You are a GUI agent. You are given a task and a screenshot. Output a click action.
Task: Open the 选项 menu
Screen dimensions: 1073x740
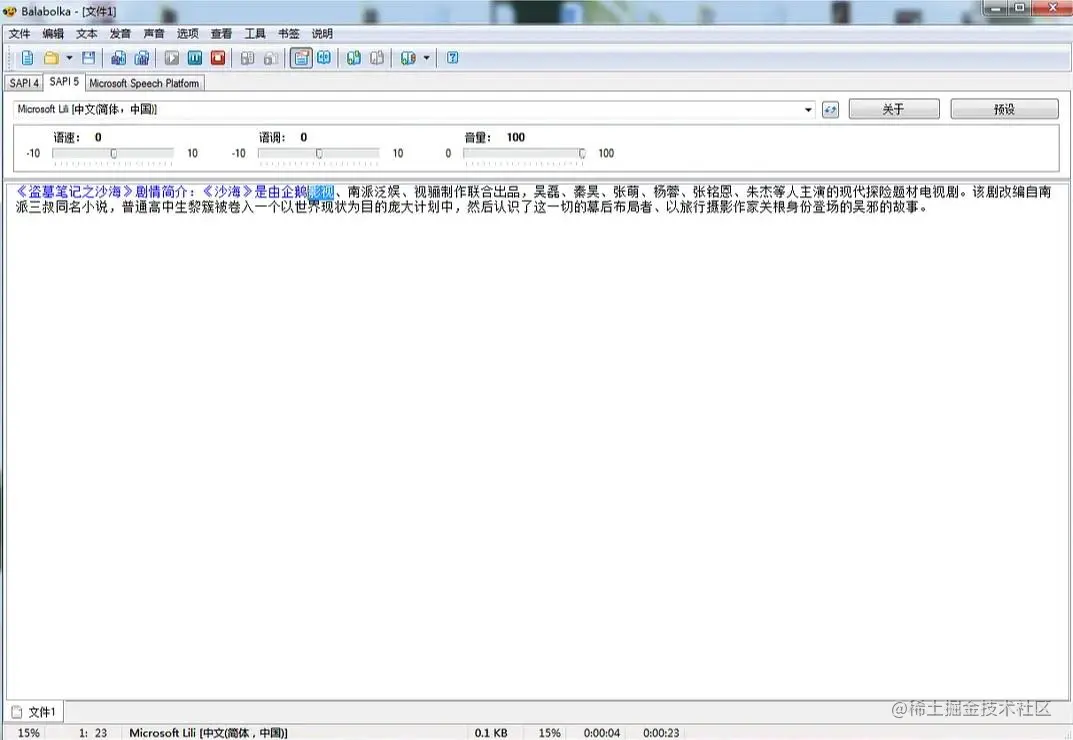pyautogui.click(x=188, y=34)
